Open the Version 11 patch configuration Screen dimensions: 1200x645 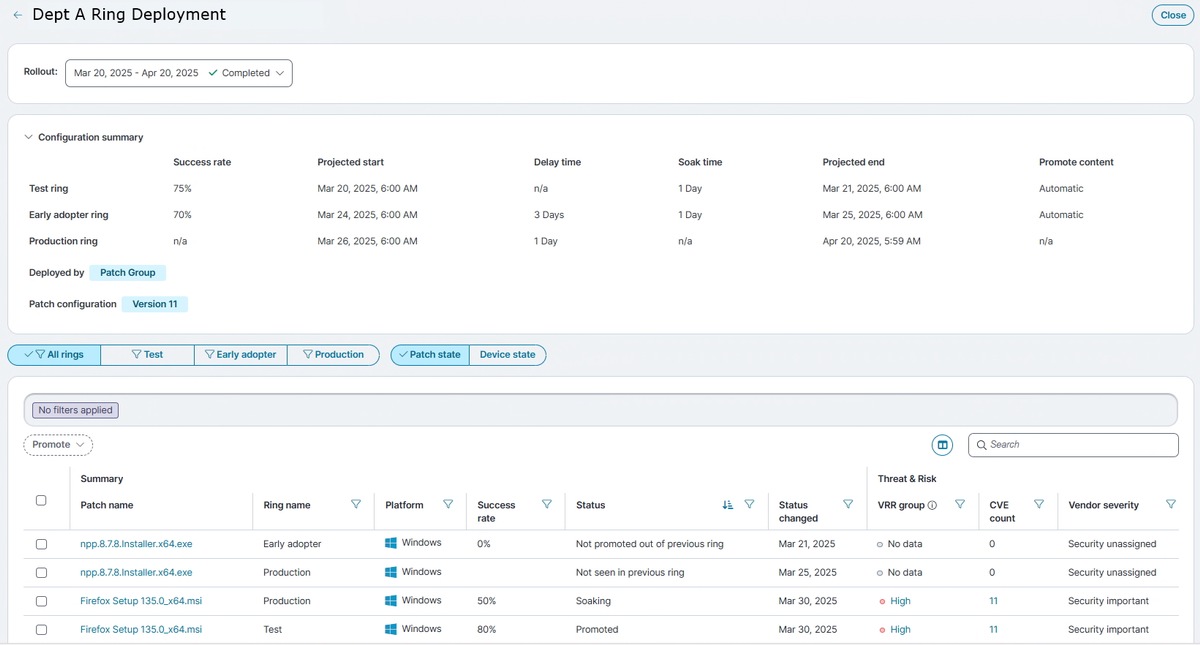155,304
